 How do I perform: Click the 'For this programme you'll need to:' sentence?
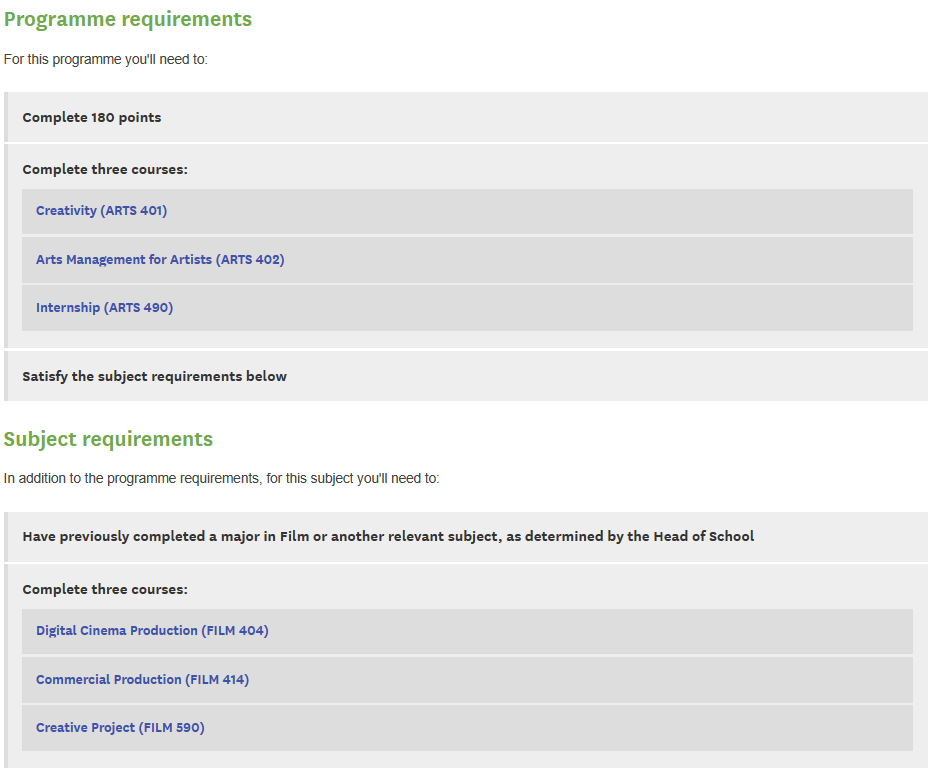coord(105,60)
